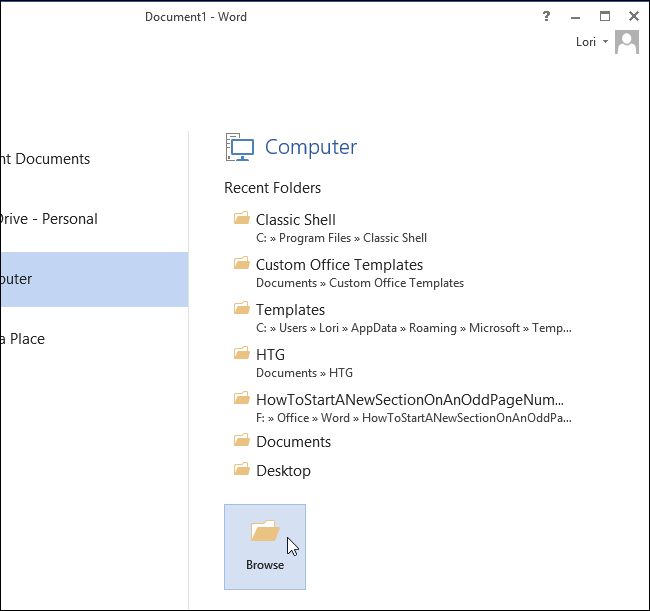This screenshot has width=650, height=611.
Task: Select the Desktop folder icon
Action: point(241,469)
